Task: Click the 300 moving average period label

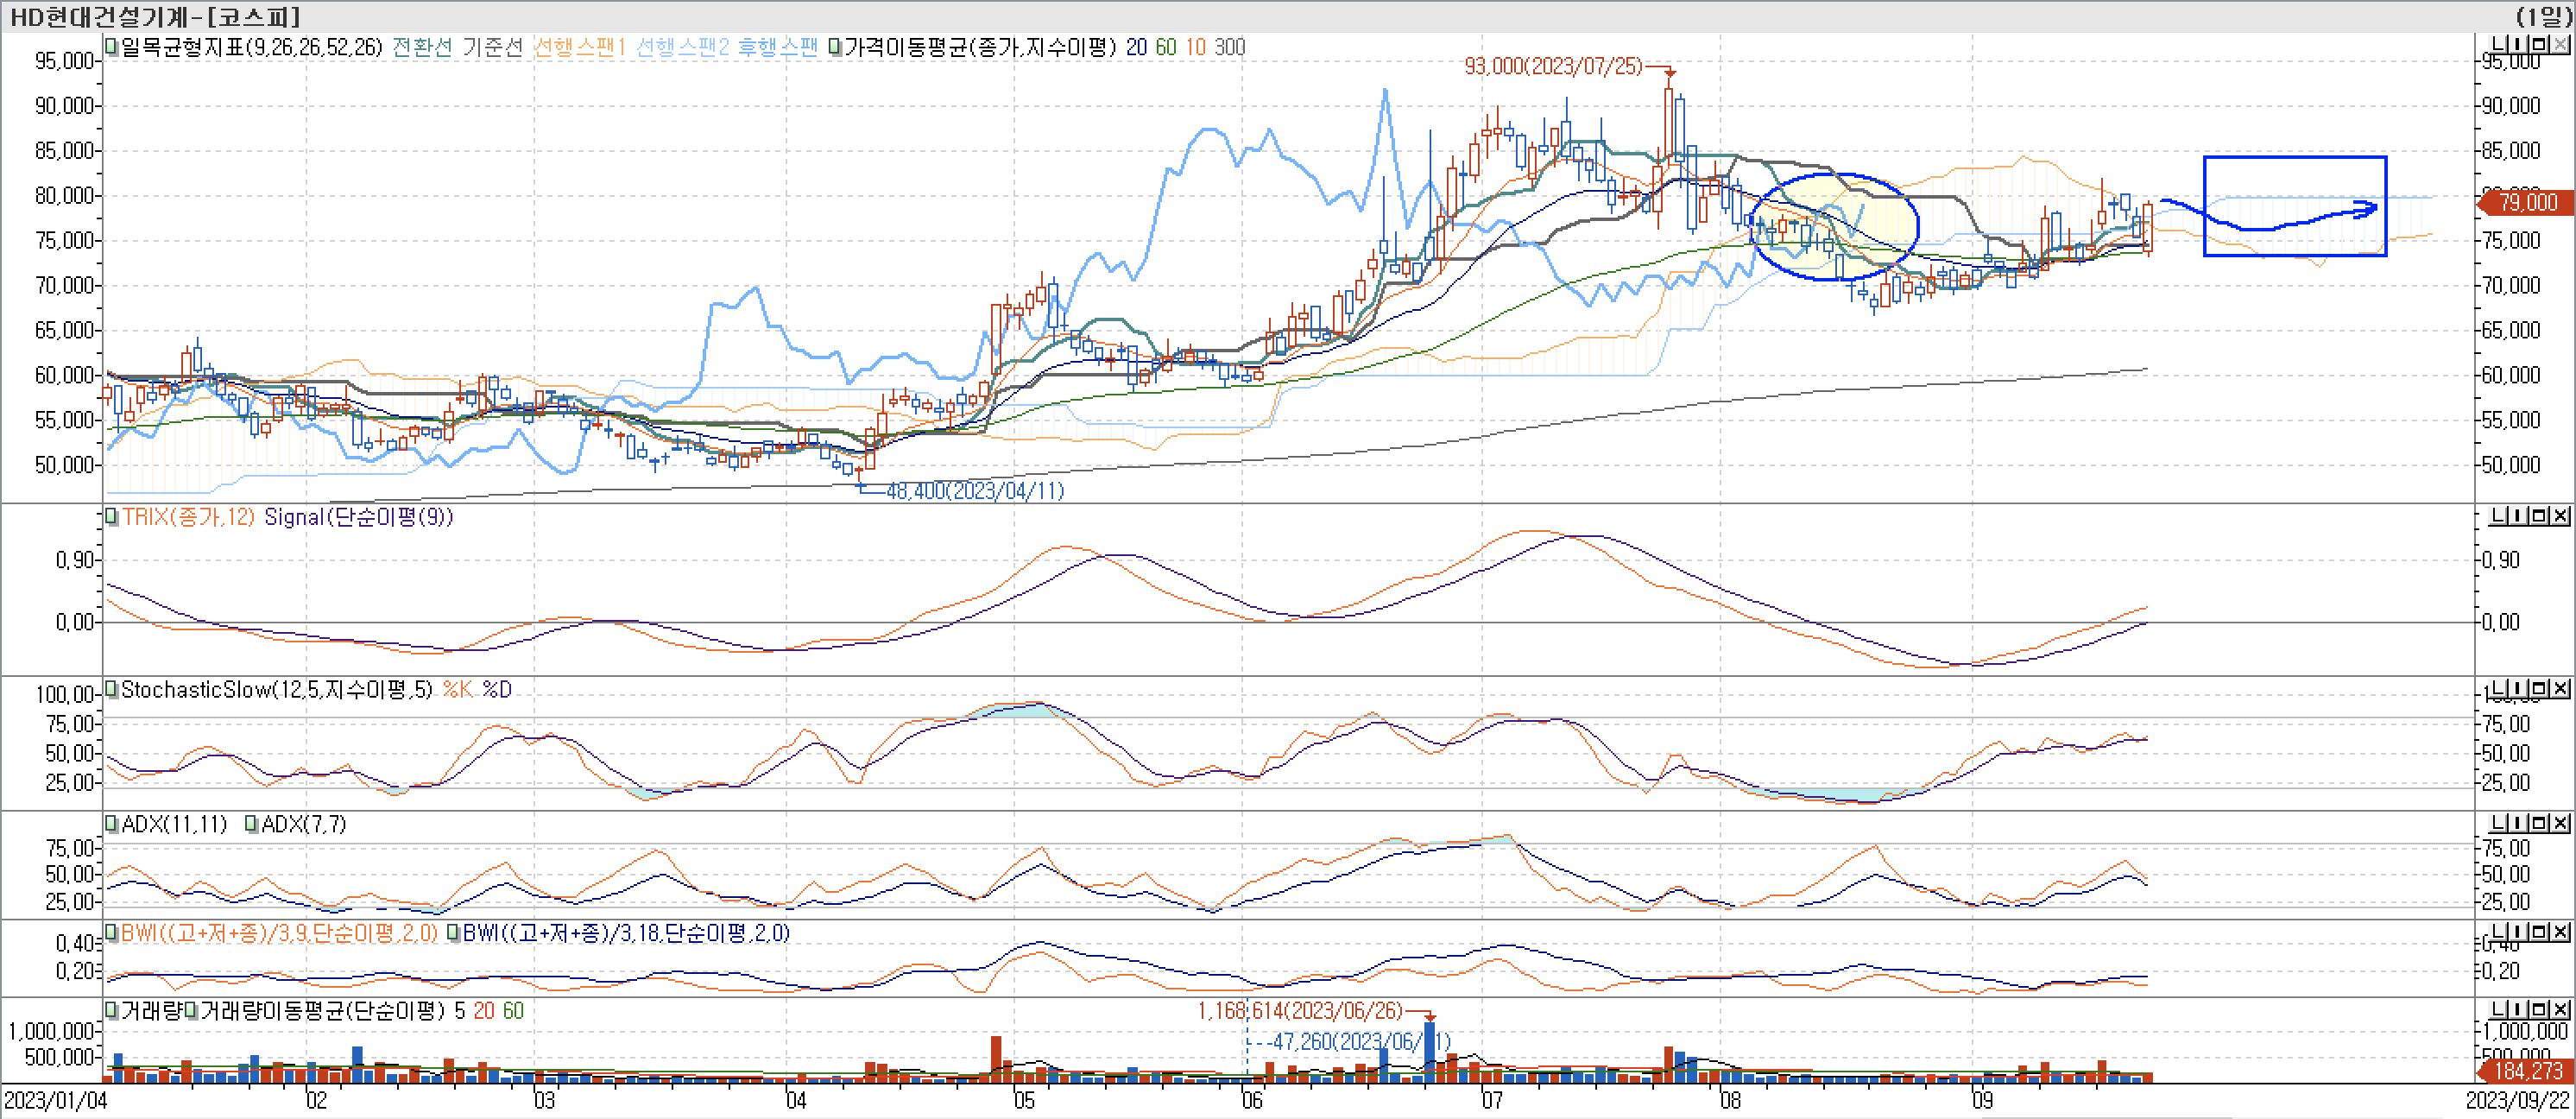Action: pyautogui.click(x=1230, y=47)
